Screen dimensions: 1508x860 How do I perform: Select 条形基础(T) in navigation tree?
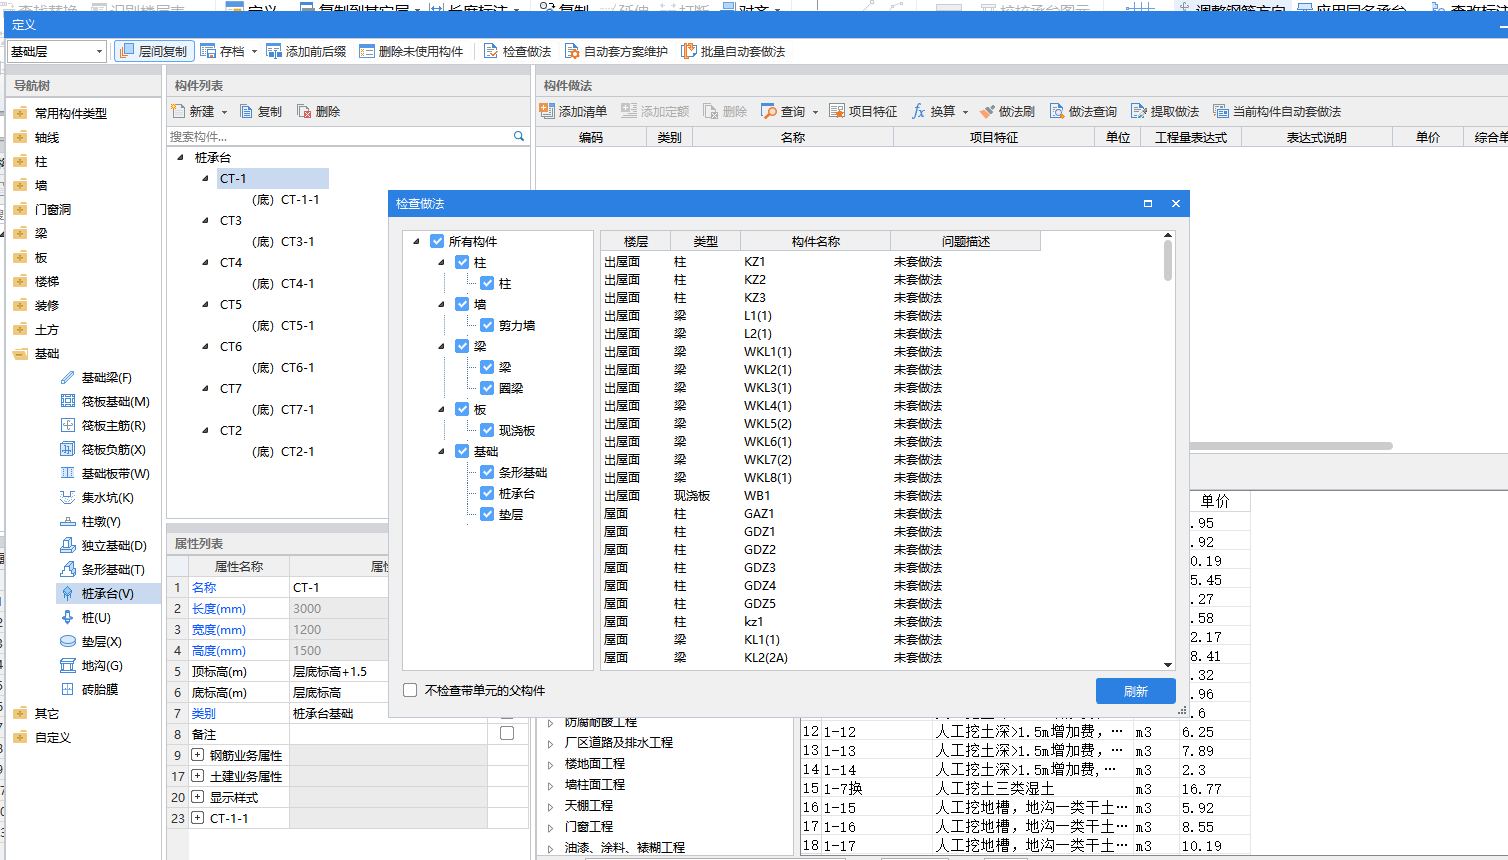pyautogui.click(x=113, y=569)
